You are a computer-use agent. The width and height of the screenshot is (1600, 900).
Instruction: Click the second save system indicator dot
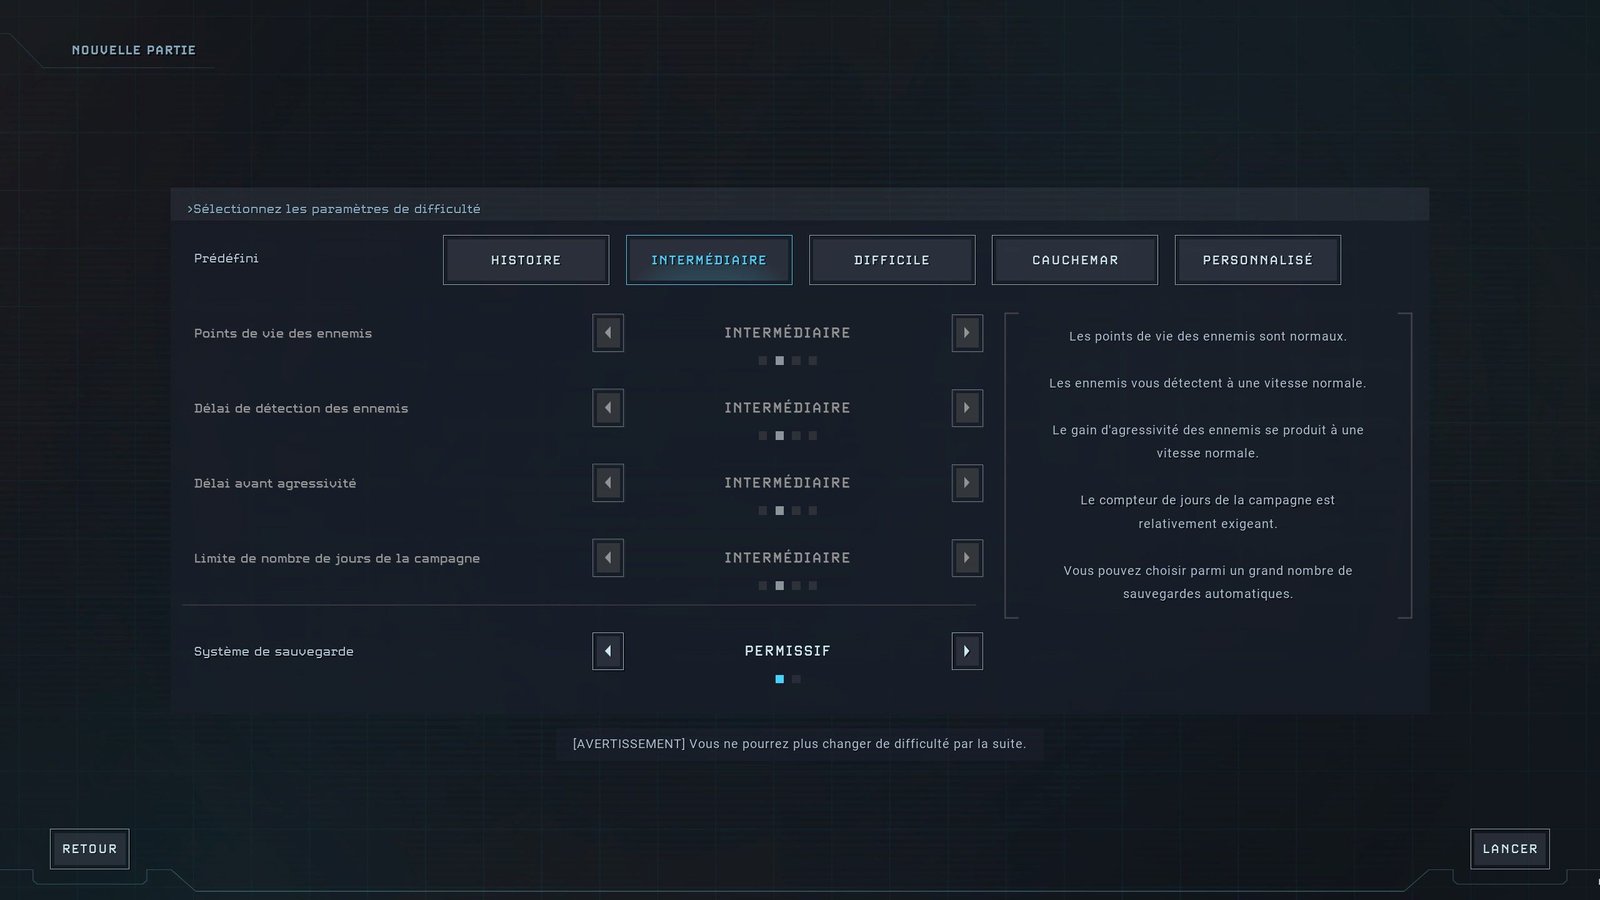click(796, 679)
